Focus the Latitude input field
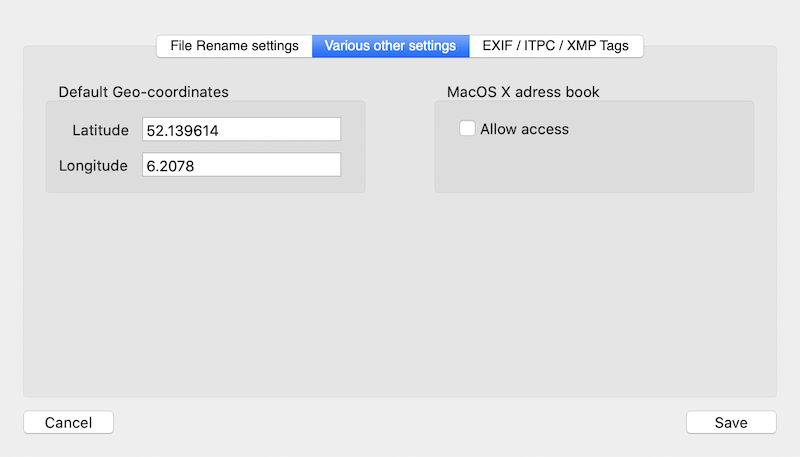The height and width of the screenshot is (457, 800). coord(241,130)
